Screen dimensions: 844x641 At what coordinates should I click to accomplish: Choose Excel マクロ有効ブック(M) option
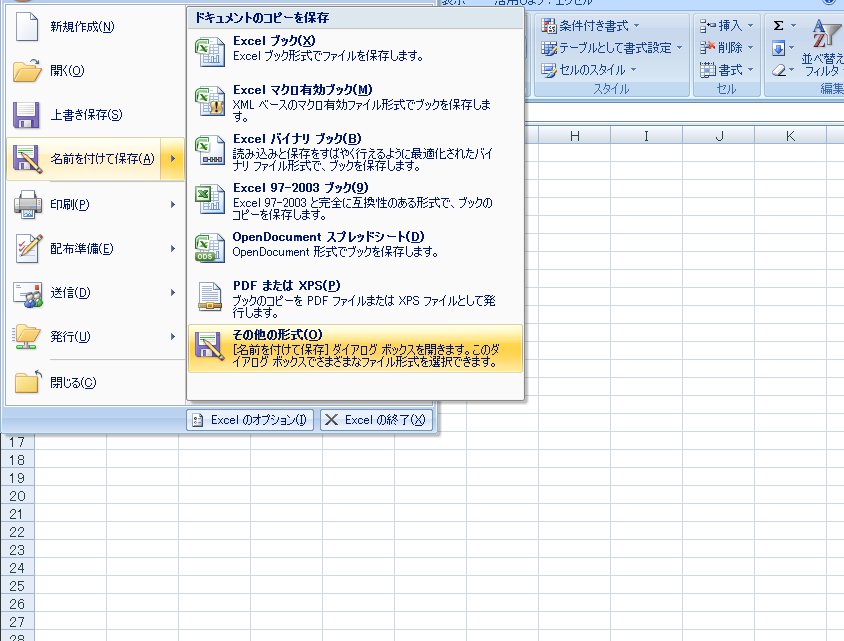tap(355, 101)
